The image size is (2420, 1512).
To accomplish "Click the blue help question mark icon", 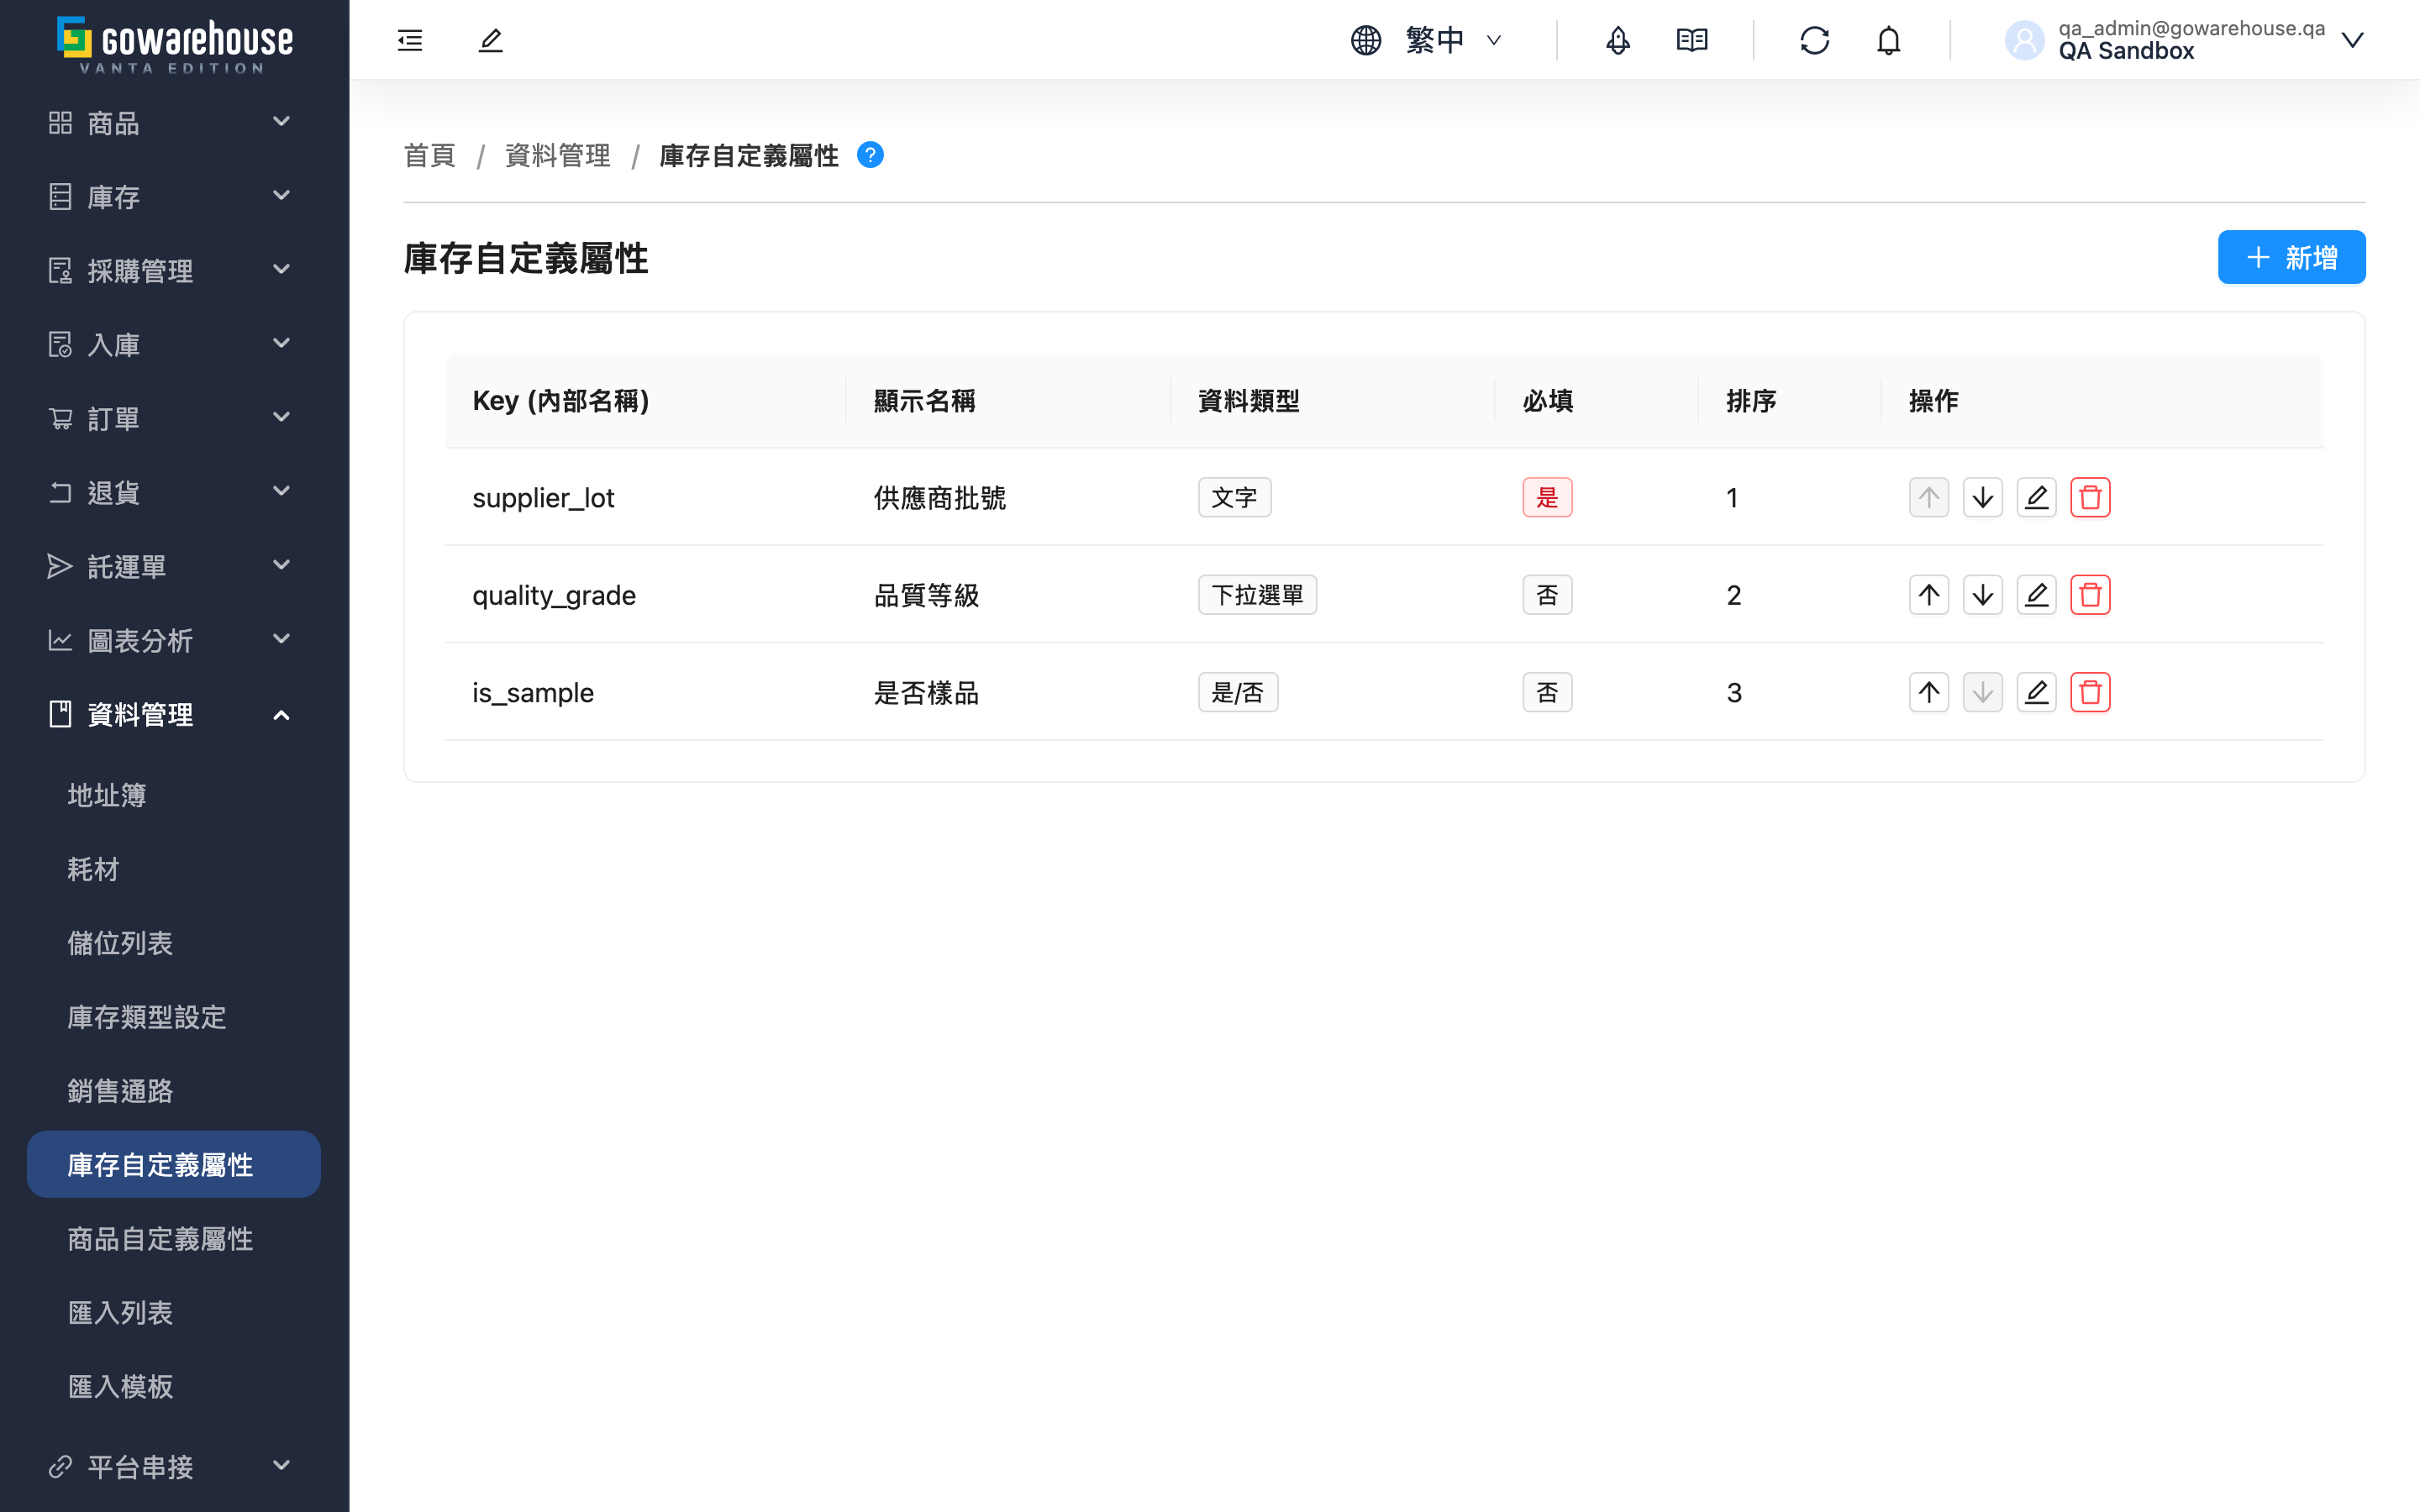I will coord(870,155).
